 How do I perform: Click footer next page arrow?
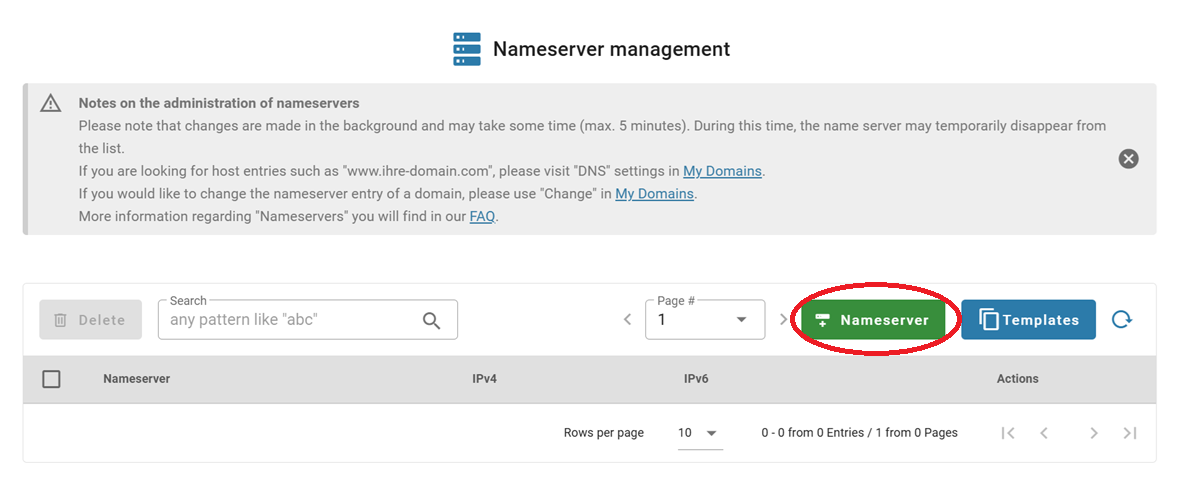tap(1094, 433)
